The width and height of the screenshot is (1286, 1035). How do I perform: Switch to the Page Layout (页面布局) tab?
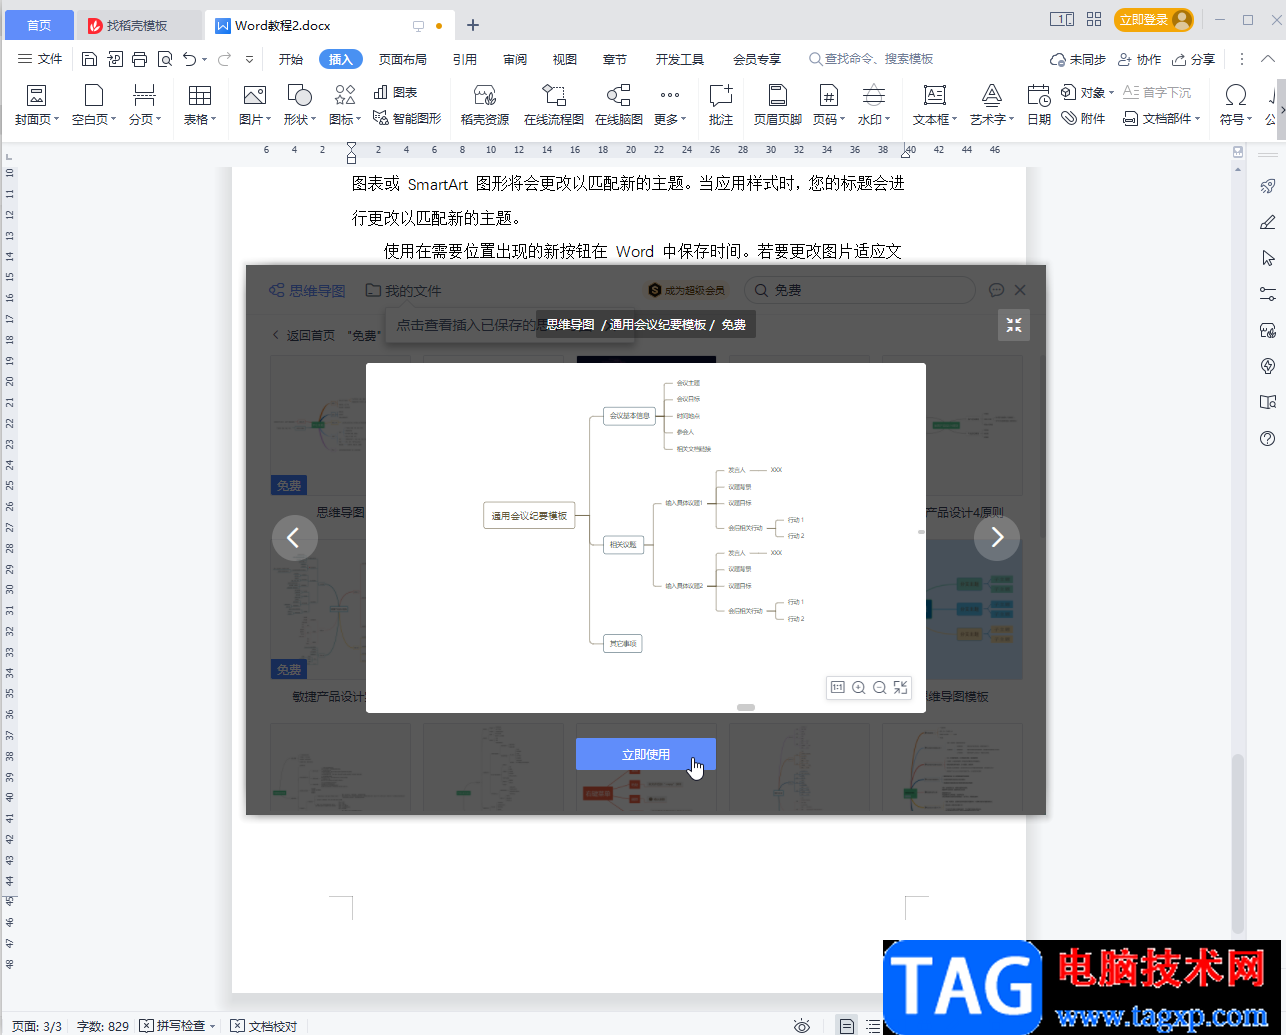403,59
